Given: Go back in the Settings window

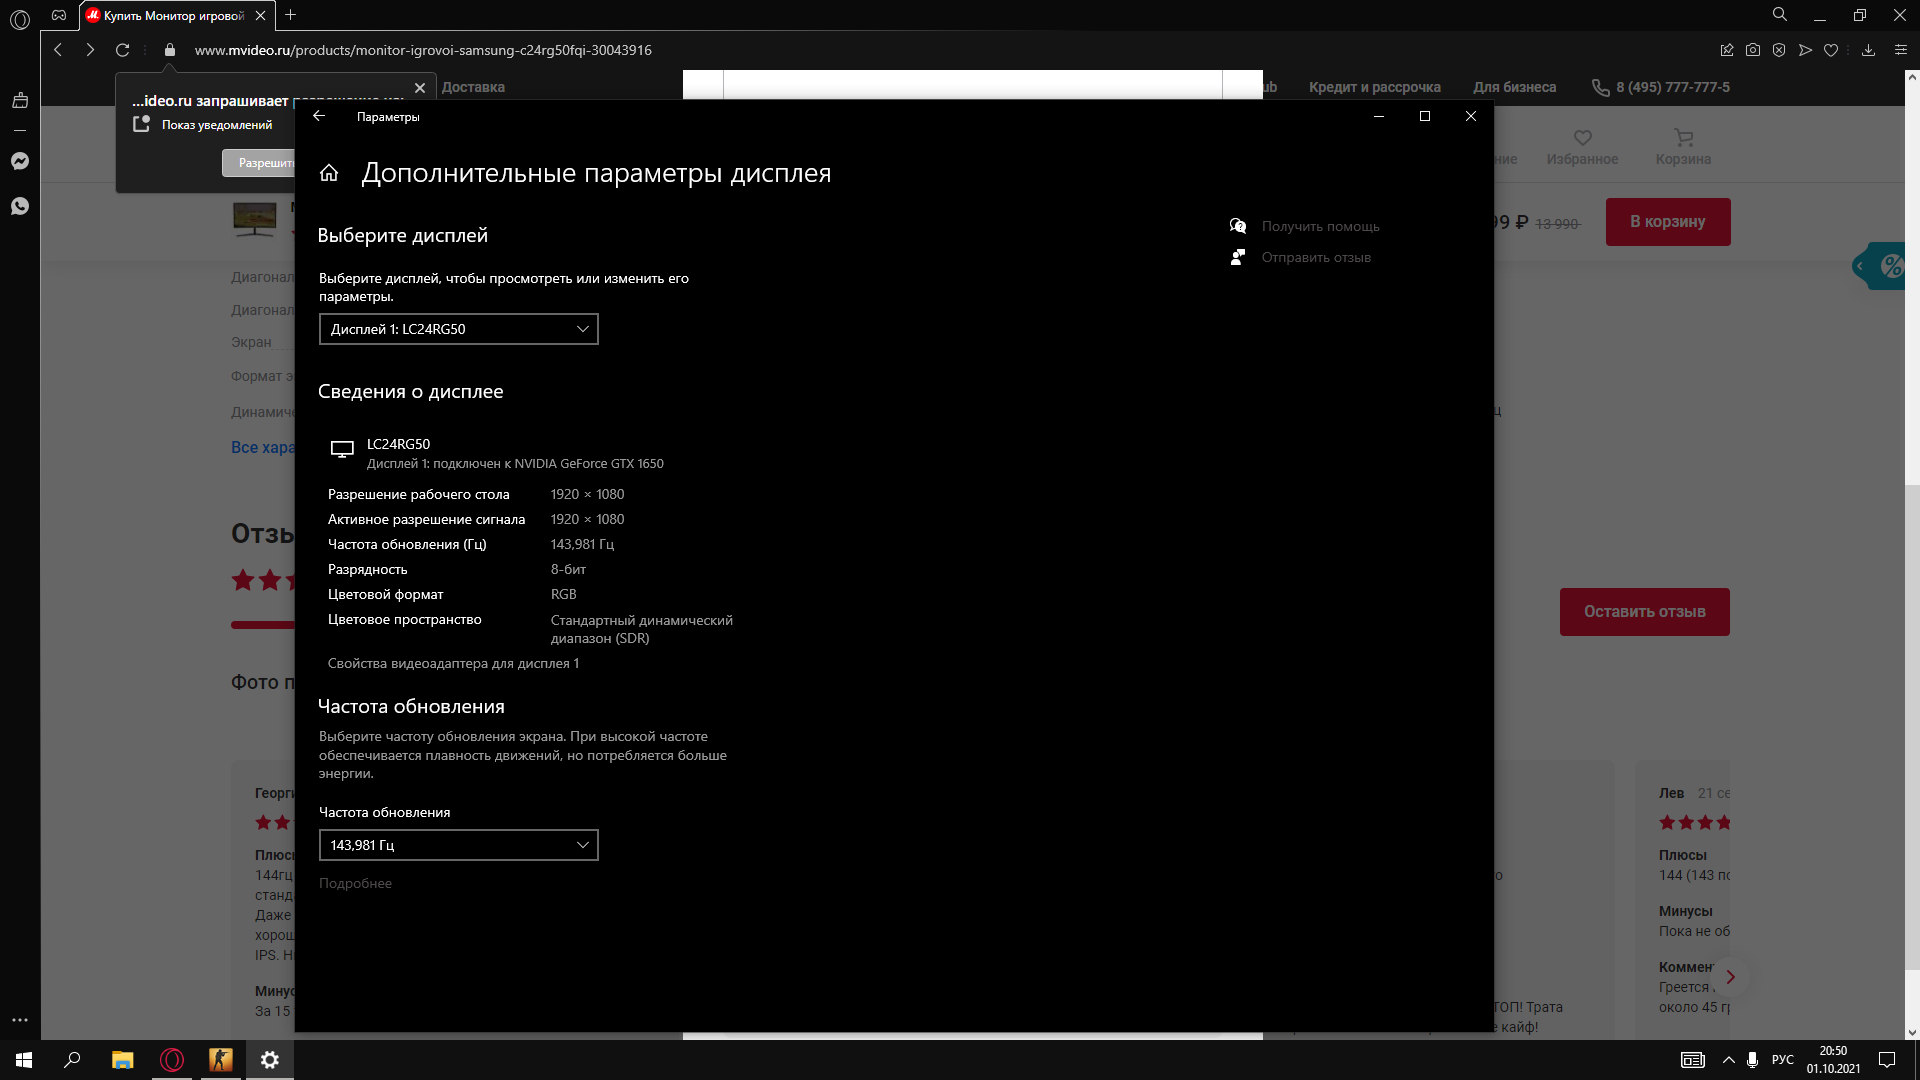Looking at the screenshot, I should (319, 116).
